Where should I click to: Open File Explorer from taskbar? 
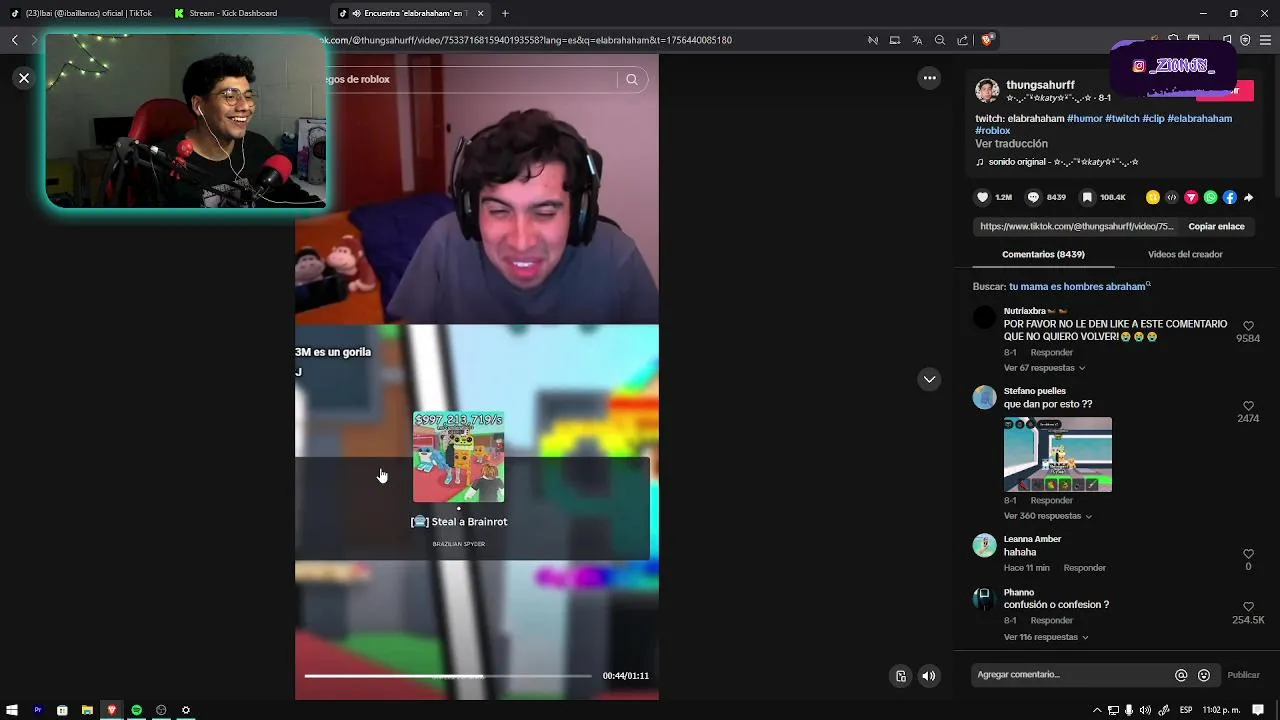click(x=87, y=710)
